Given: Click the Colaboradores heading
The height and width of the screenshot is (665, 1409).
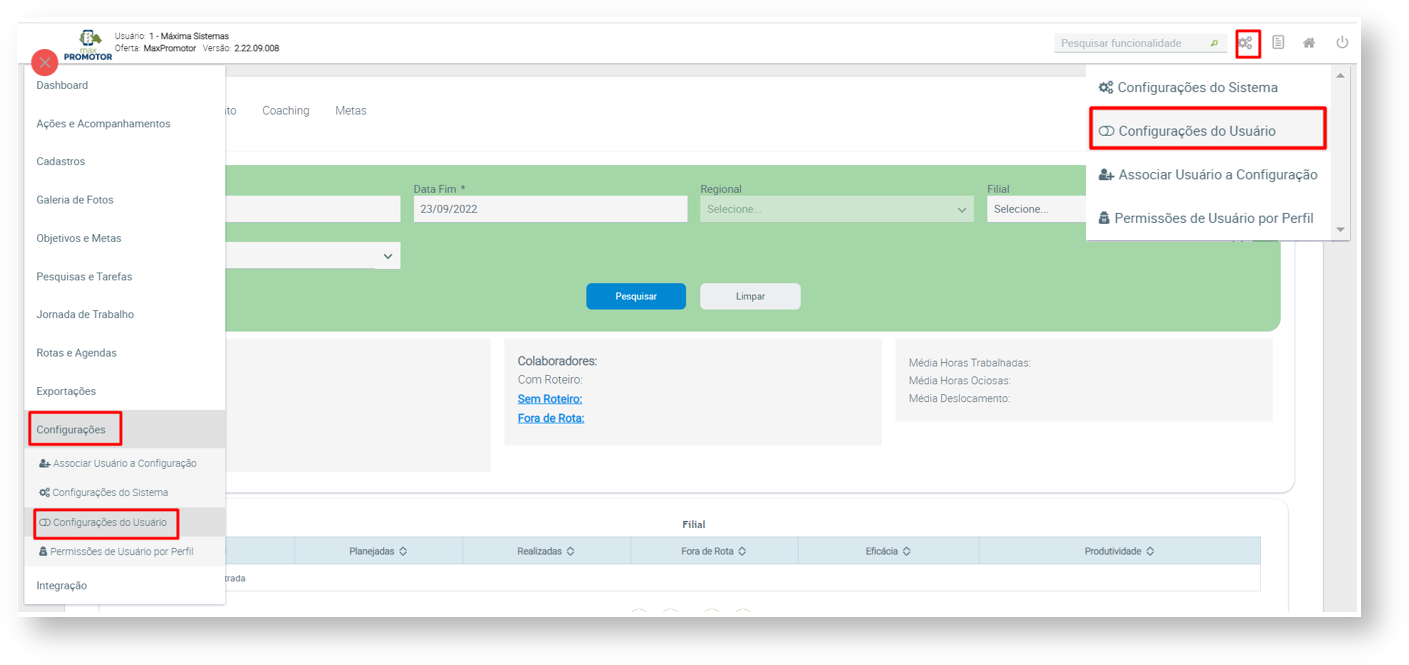Looking at the screenshot, I should coord(557,361).
